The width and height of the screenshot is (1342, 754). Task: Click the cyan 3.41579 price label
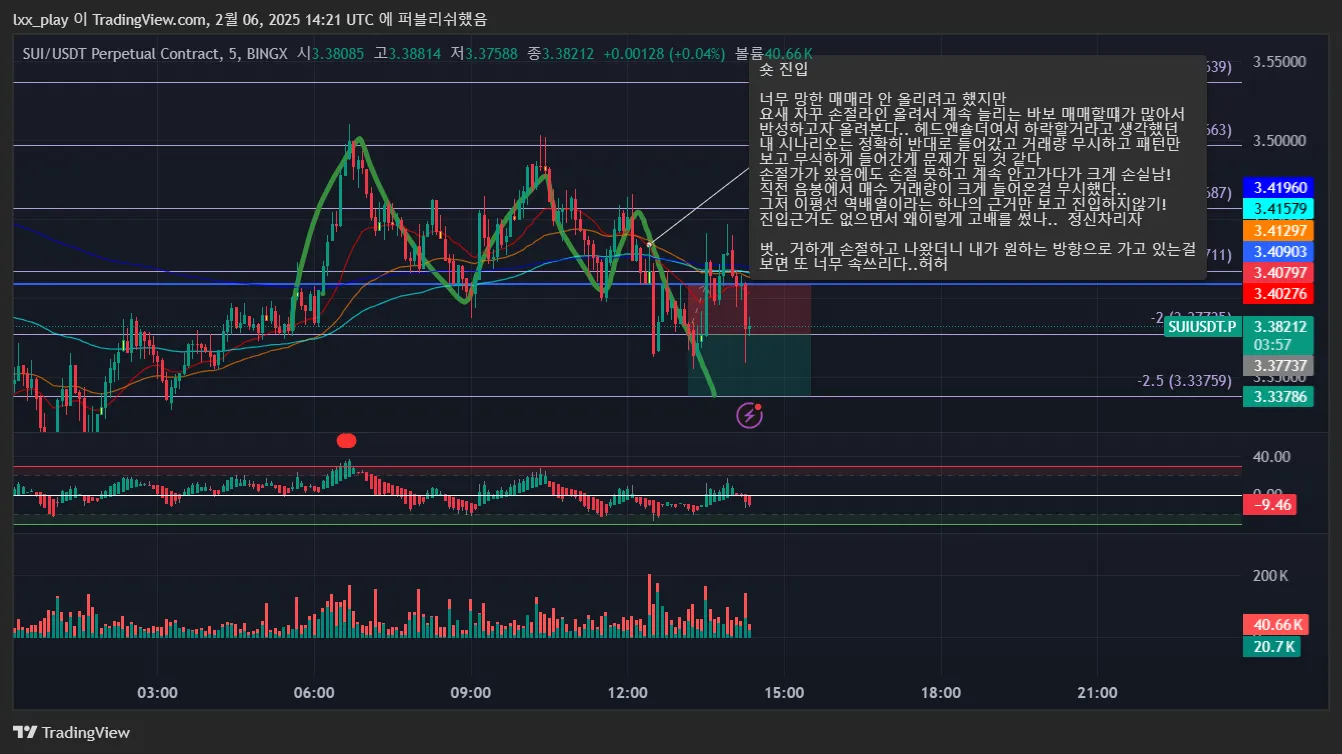pyautogui.click(x=1280, y=209)
